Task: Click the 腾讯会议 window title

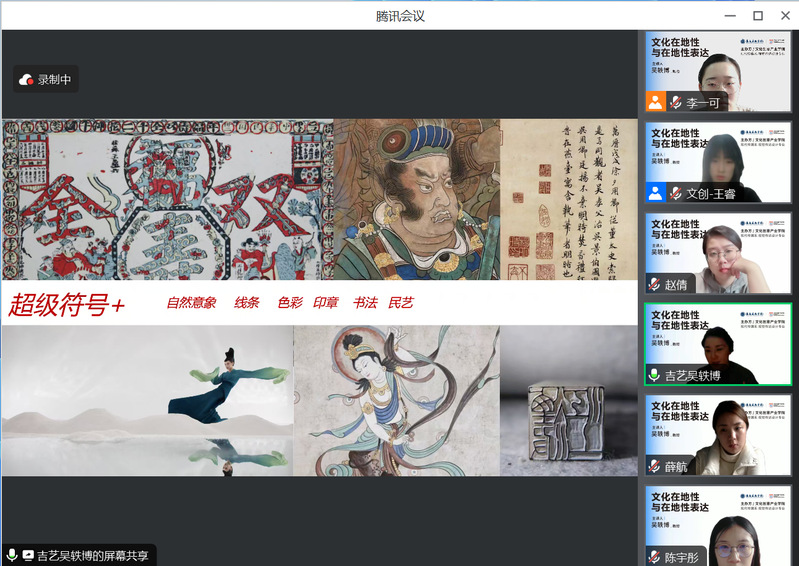Action: click(x=400, y=16)
